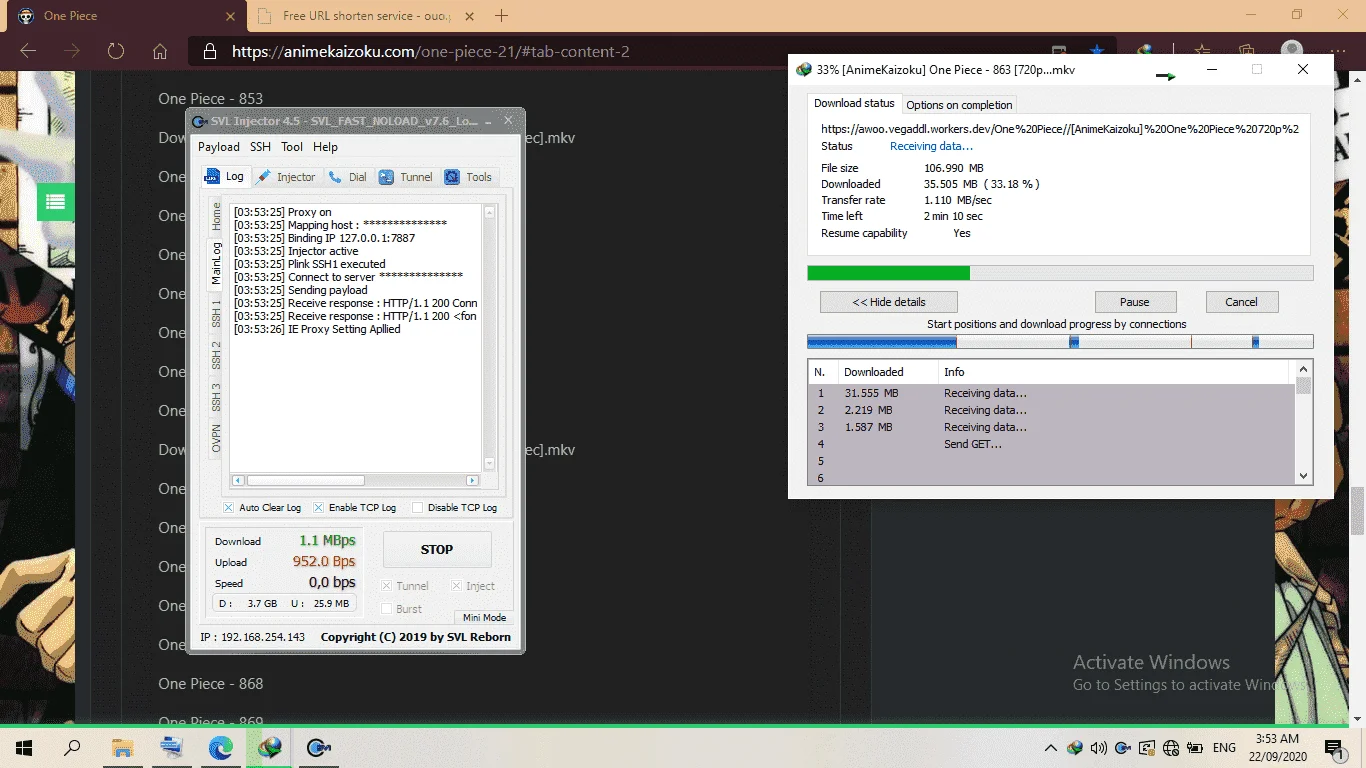Open the Tools tab in SVL Injector
Screen dimensions: 1366x768
tap(470, 177)
